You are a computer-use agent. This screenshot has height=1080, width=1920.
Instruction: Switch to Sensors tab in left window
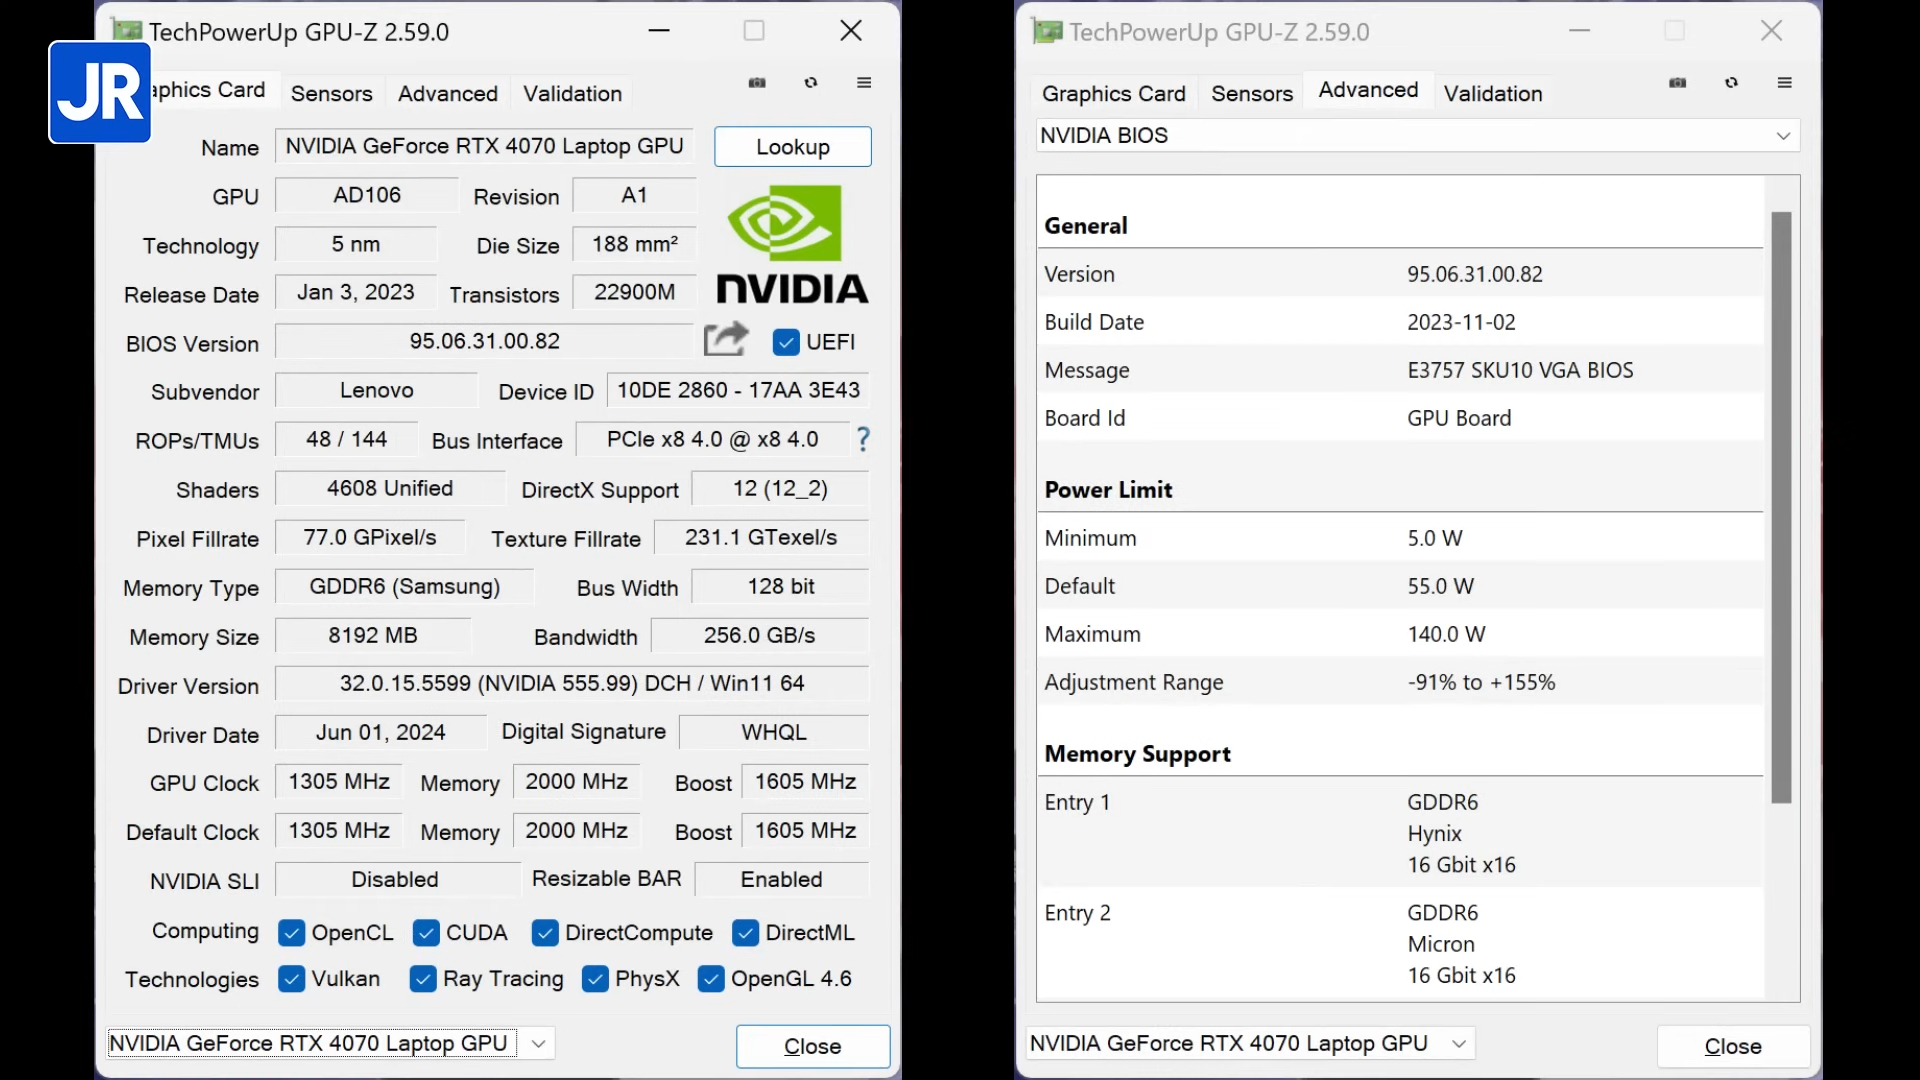(x=331, y=93)
